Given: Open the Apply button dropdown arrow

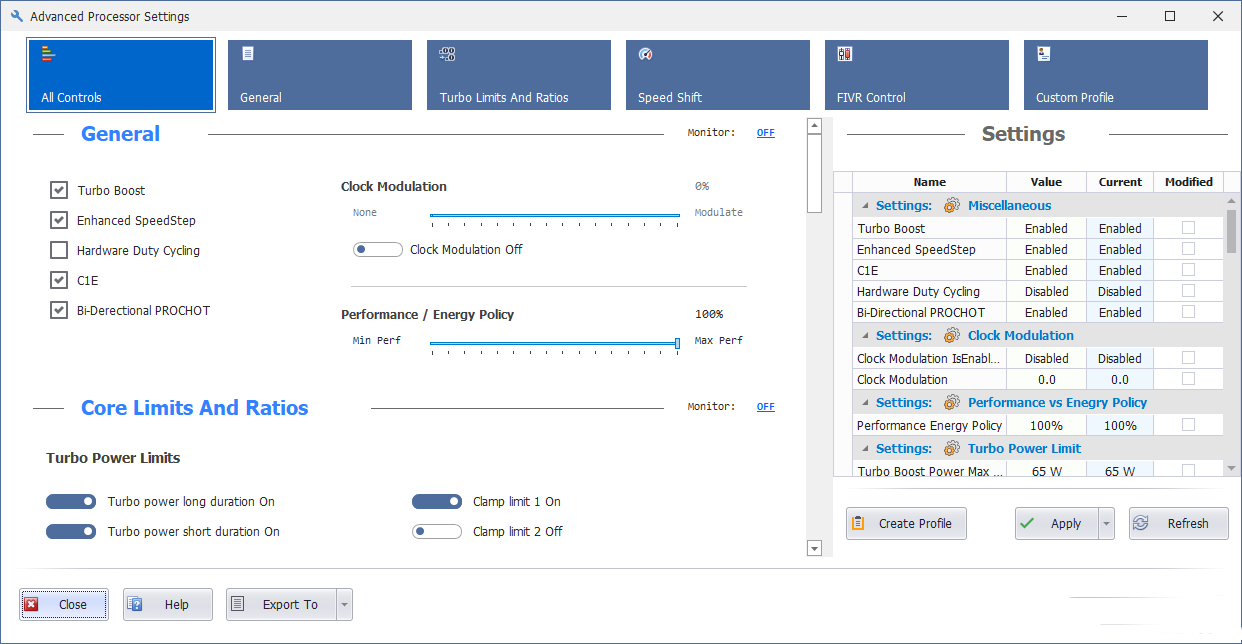Looking at the screenshot, I should tap(1105, 522).
